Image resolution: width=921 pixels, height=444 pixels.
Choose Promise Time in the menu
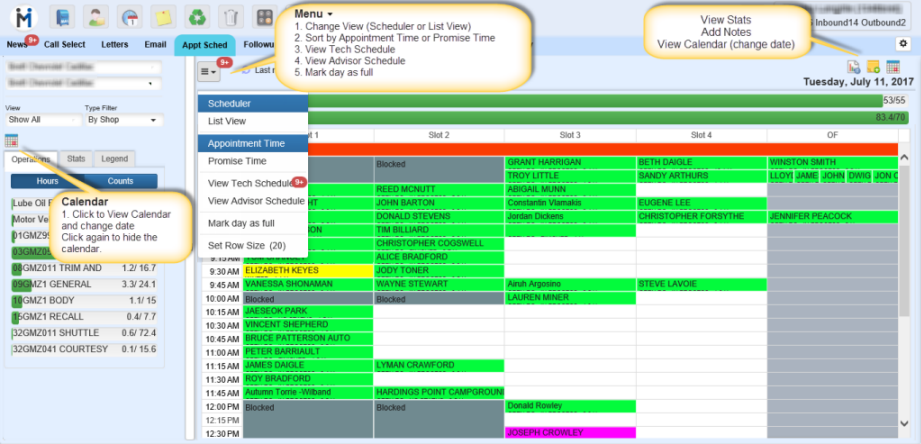pos(237,161)
